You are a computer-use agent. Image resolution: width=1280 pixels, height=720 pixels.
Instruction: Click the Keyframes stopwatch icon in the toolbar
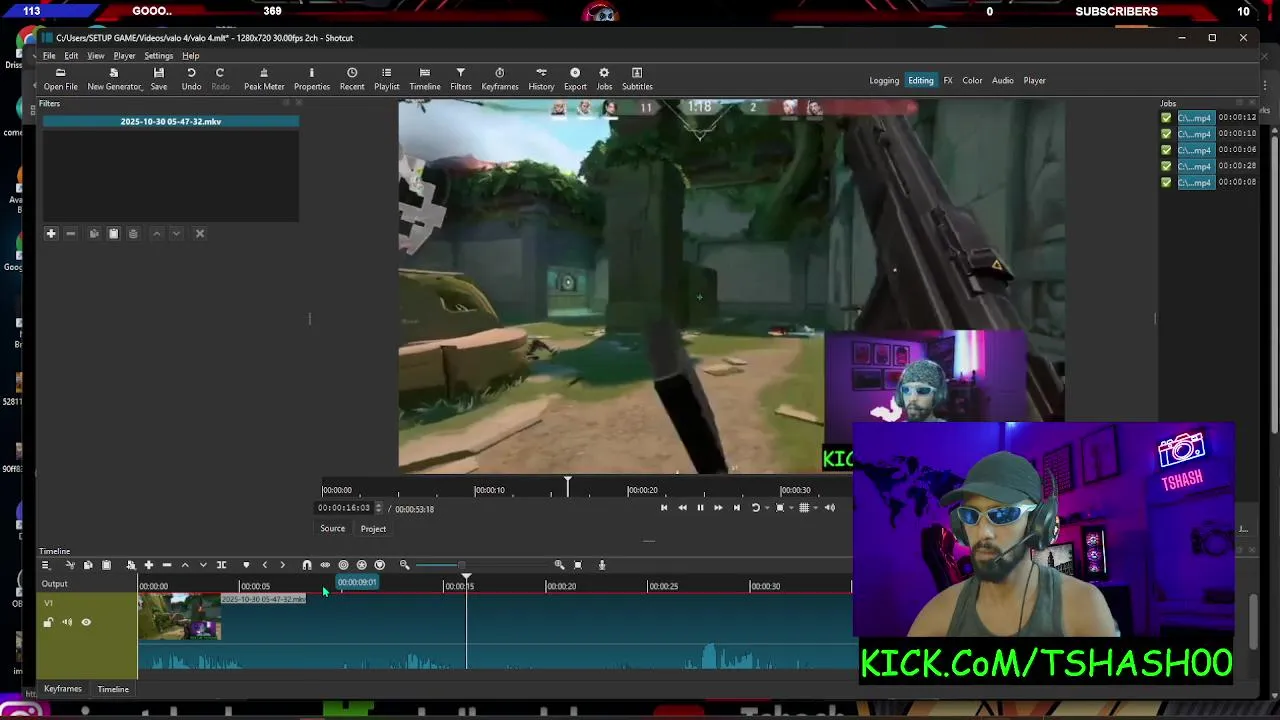tap(500, 79)
